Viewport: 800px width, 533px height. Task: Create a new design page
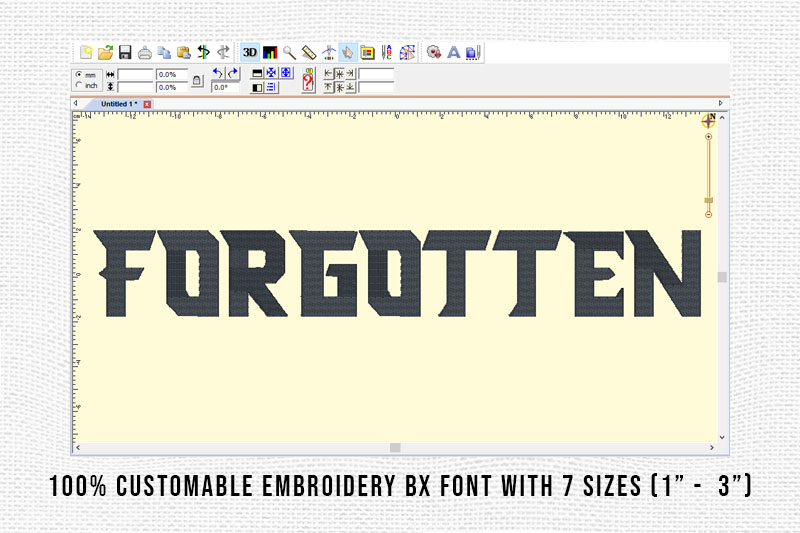[86, 52]
